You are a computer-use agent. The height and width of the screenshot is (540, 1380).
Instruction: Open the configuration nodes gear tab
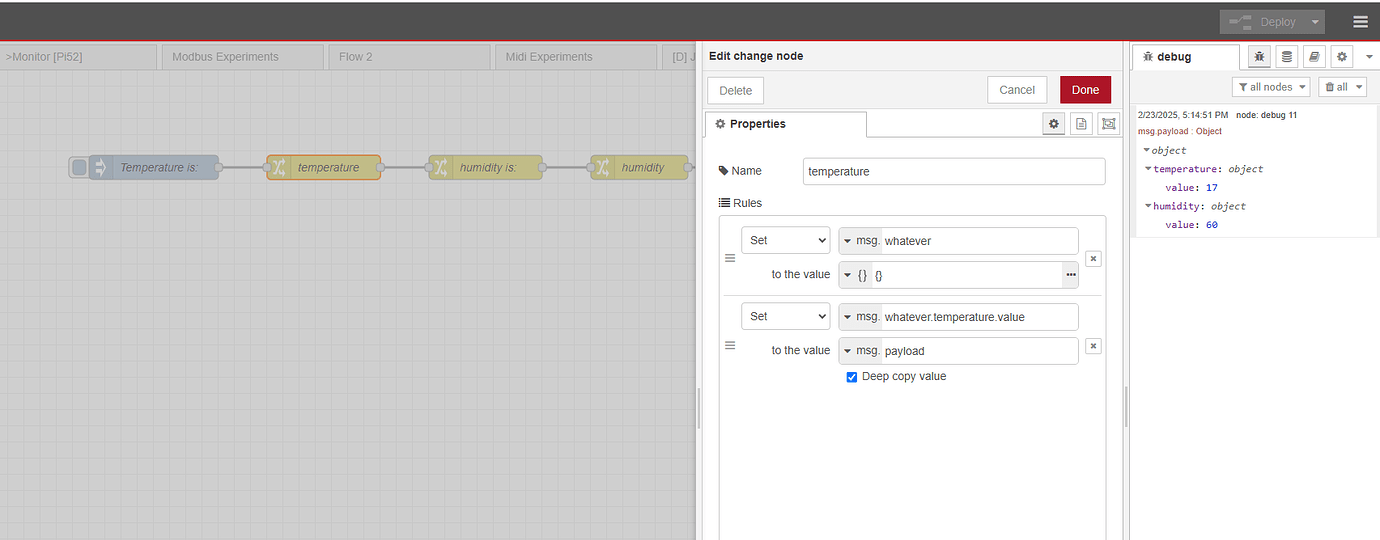pos(1342,57)
